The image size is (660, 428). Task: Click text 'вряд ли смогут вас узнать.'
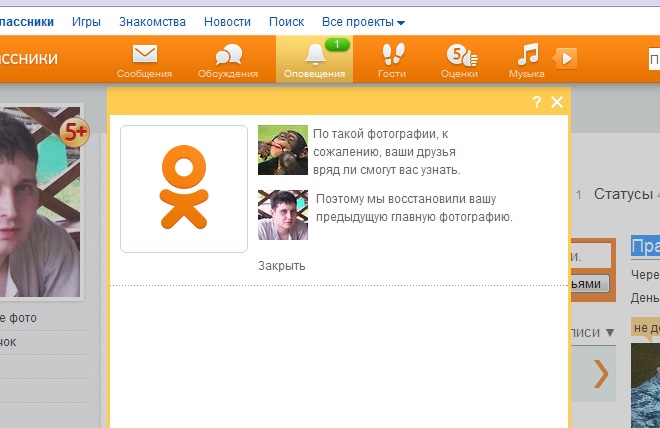[387, 170]
